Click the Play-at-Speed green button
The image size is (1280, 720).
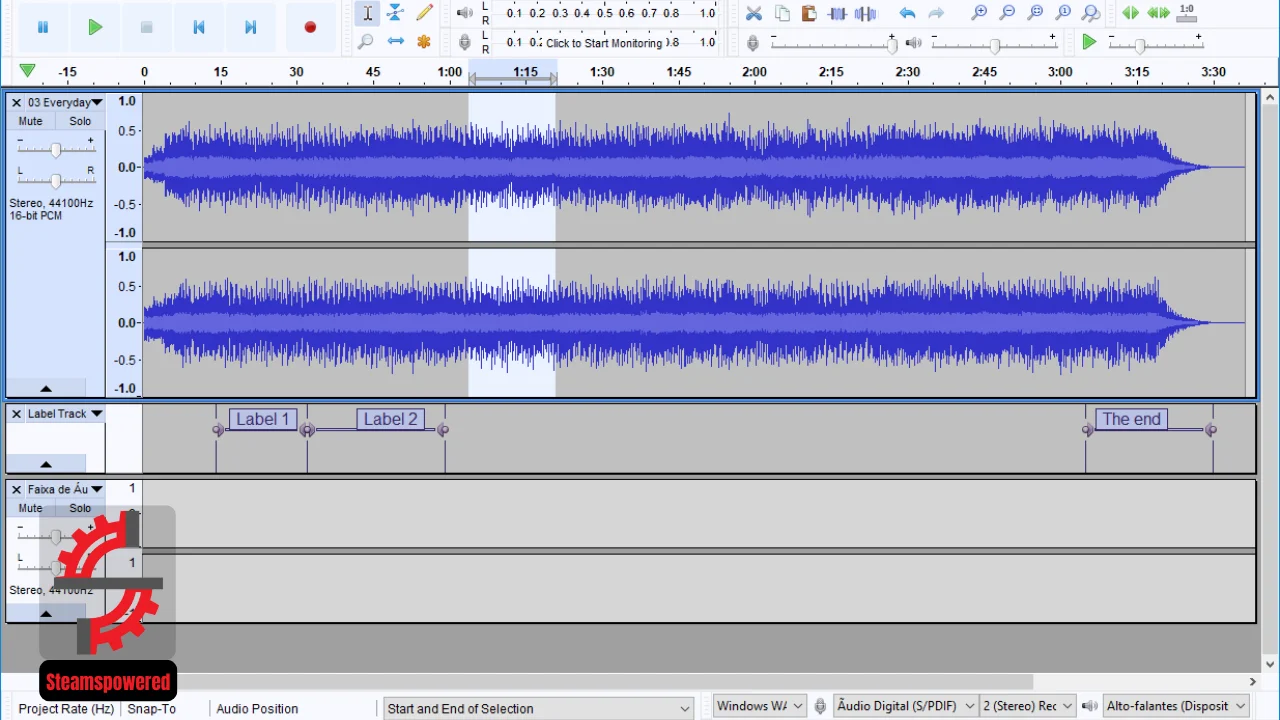1089,42
